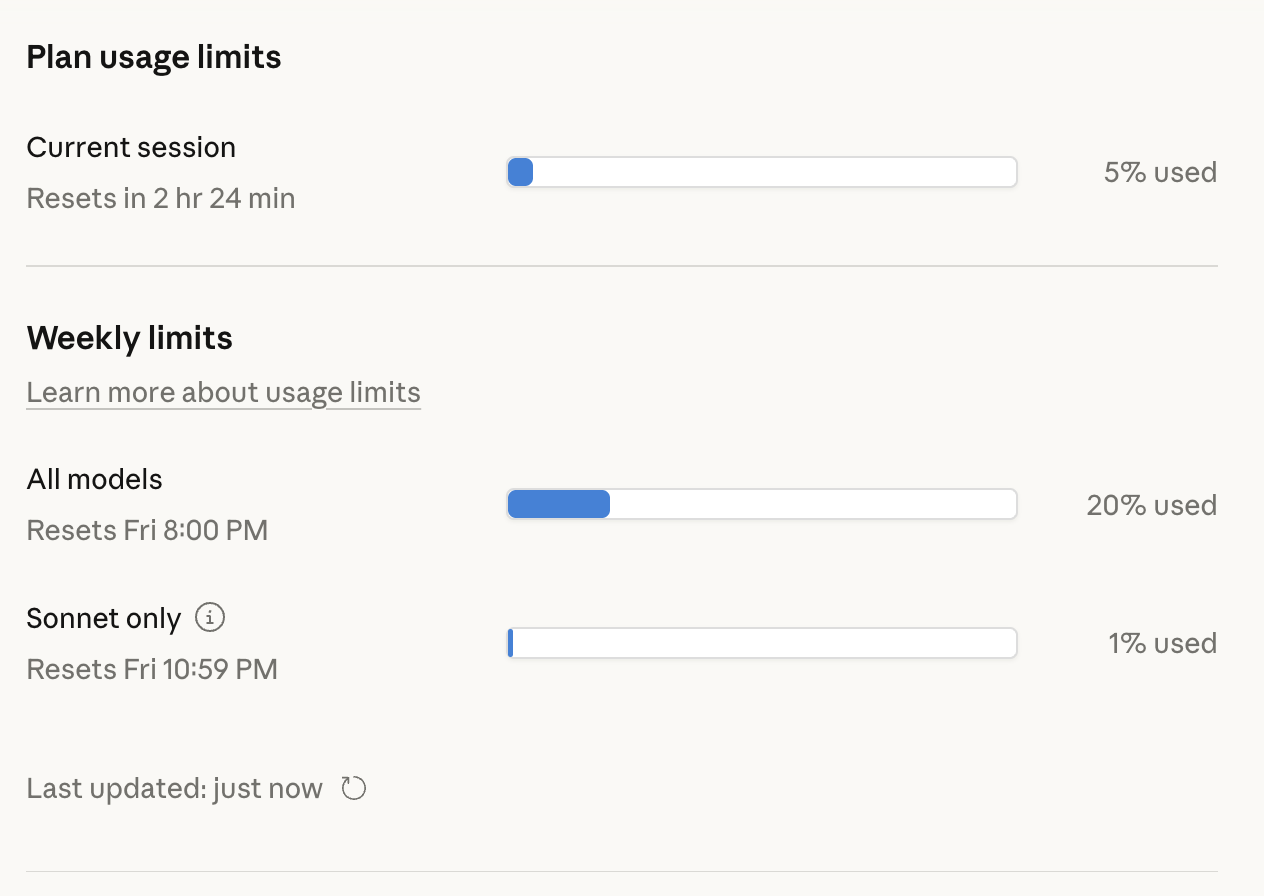
Task: Click the All models label
Action: 95,479
